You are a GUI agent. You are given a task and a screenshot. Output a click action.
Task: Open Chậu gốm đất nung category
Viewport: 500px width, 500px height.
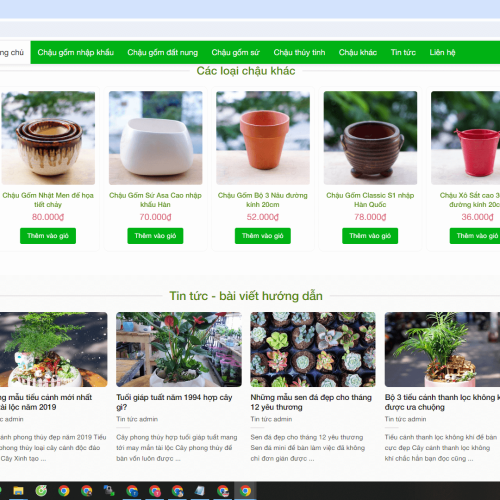click(x=163, y=52)
